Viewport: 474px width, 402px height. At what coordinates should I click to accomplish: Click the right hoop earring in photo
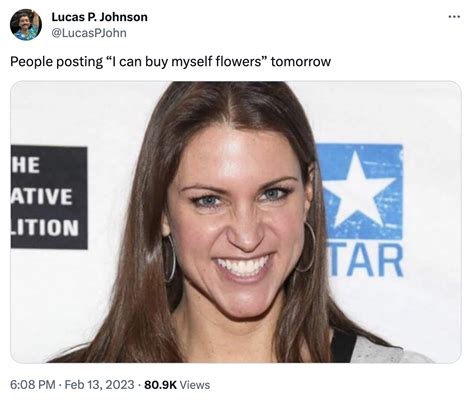[x=308, y=247]
